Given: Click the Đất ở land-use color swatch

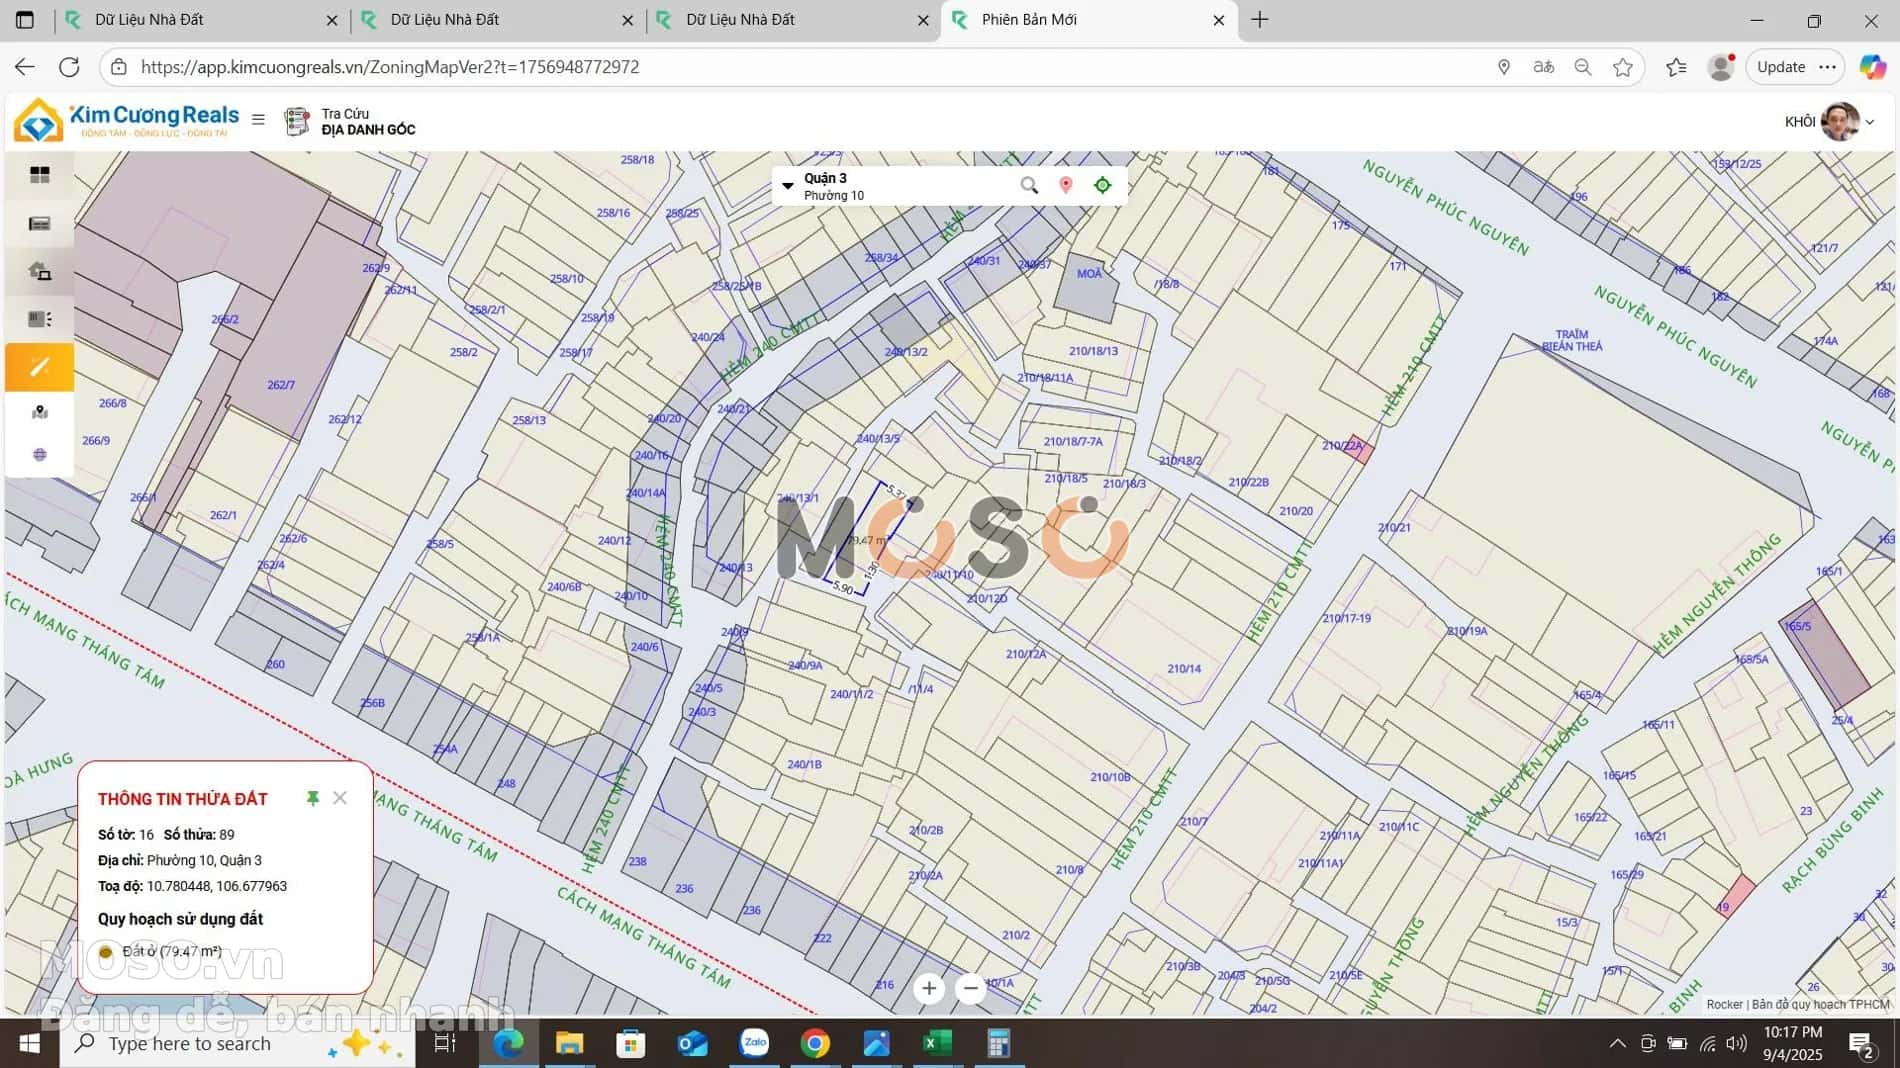Looking at the screenshot, I should [106, 952].
